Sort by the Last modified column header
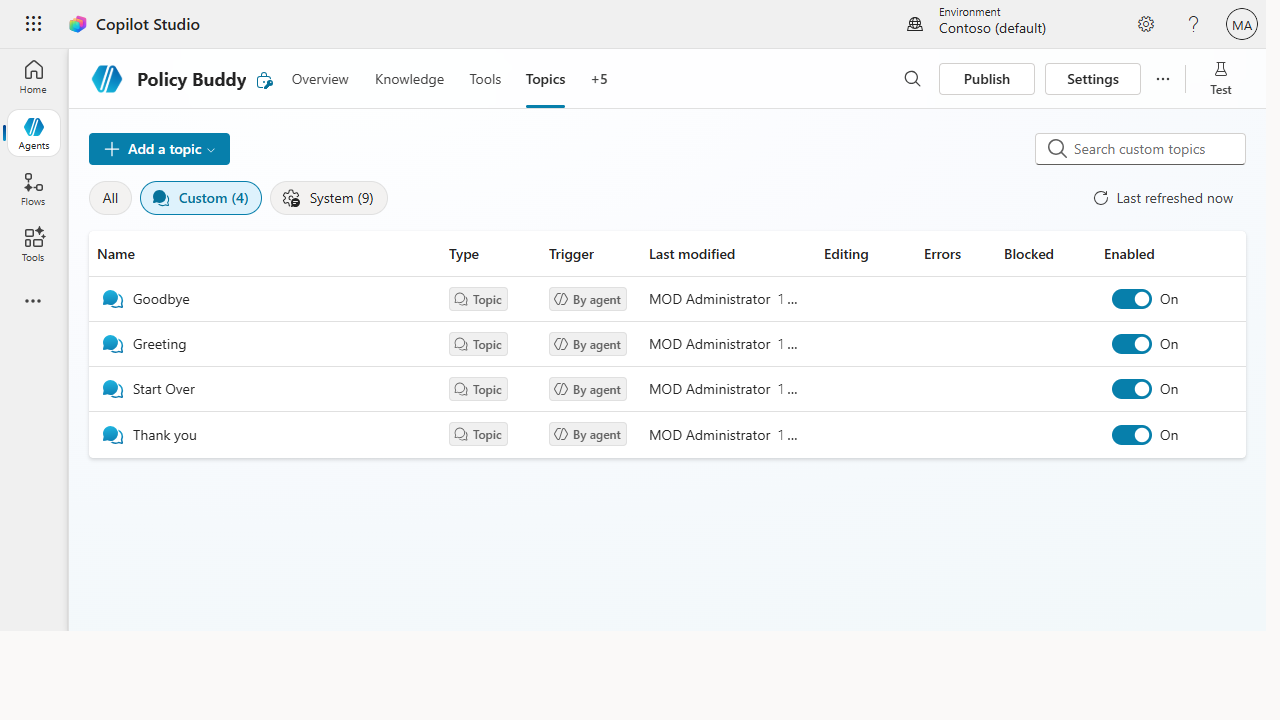This screenshot has width=1280, height=720. coord(692,254)
